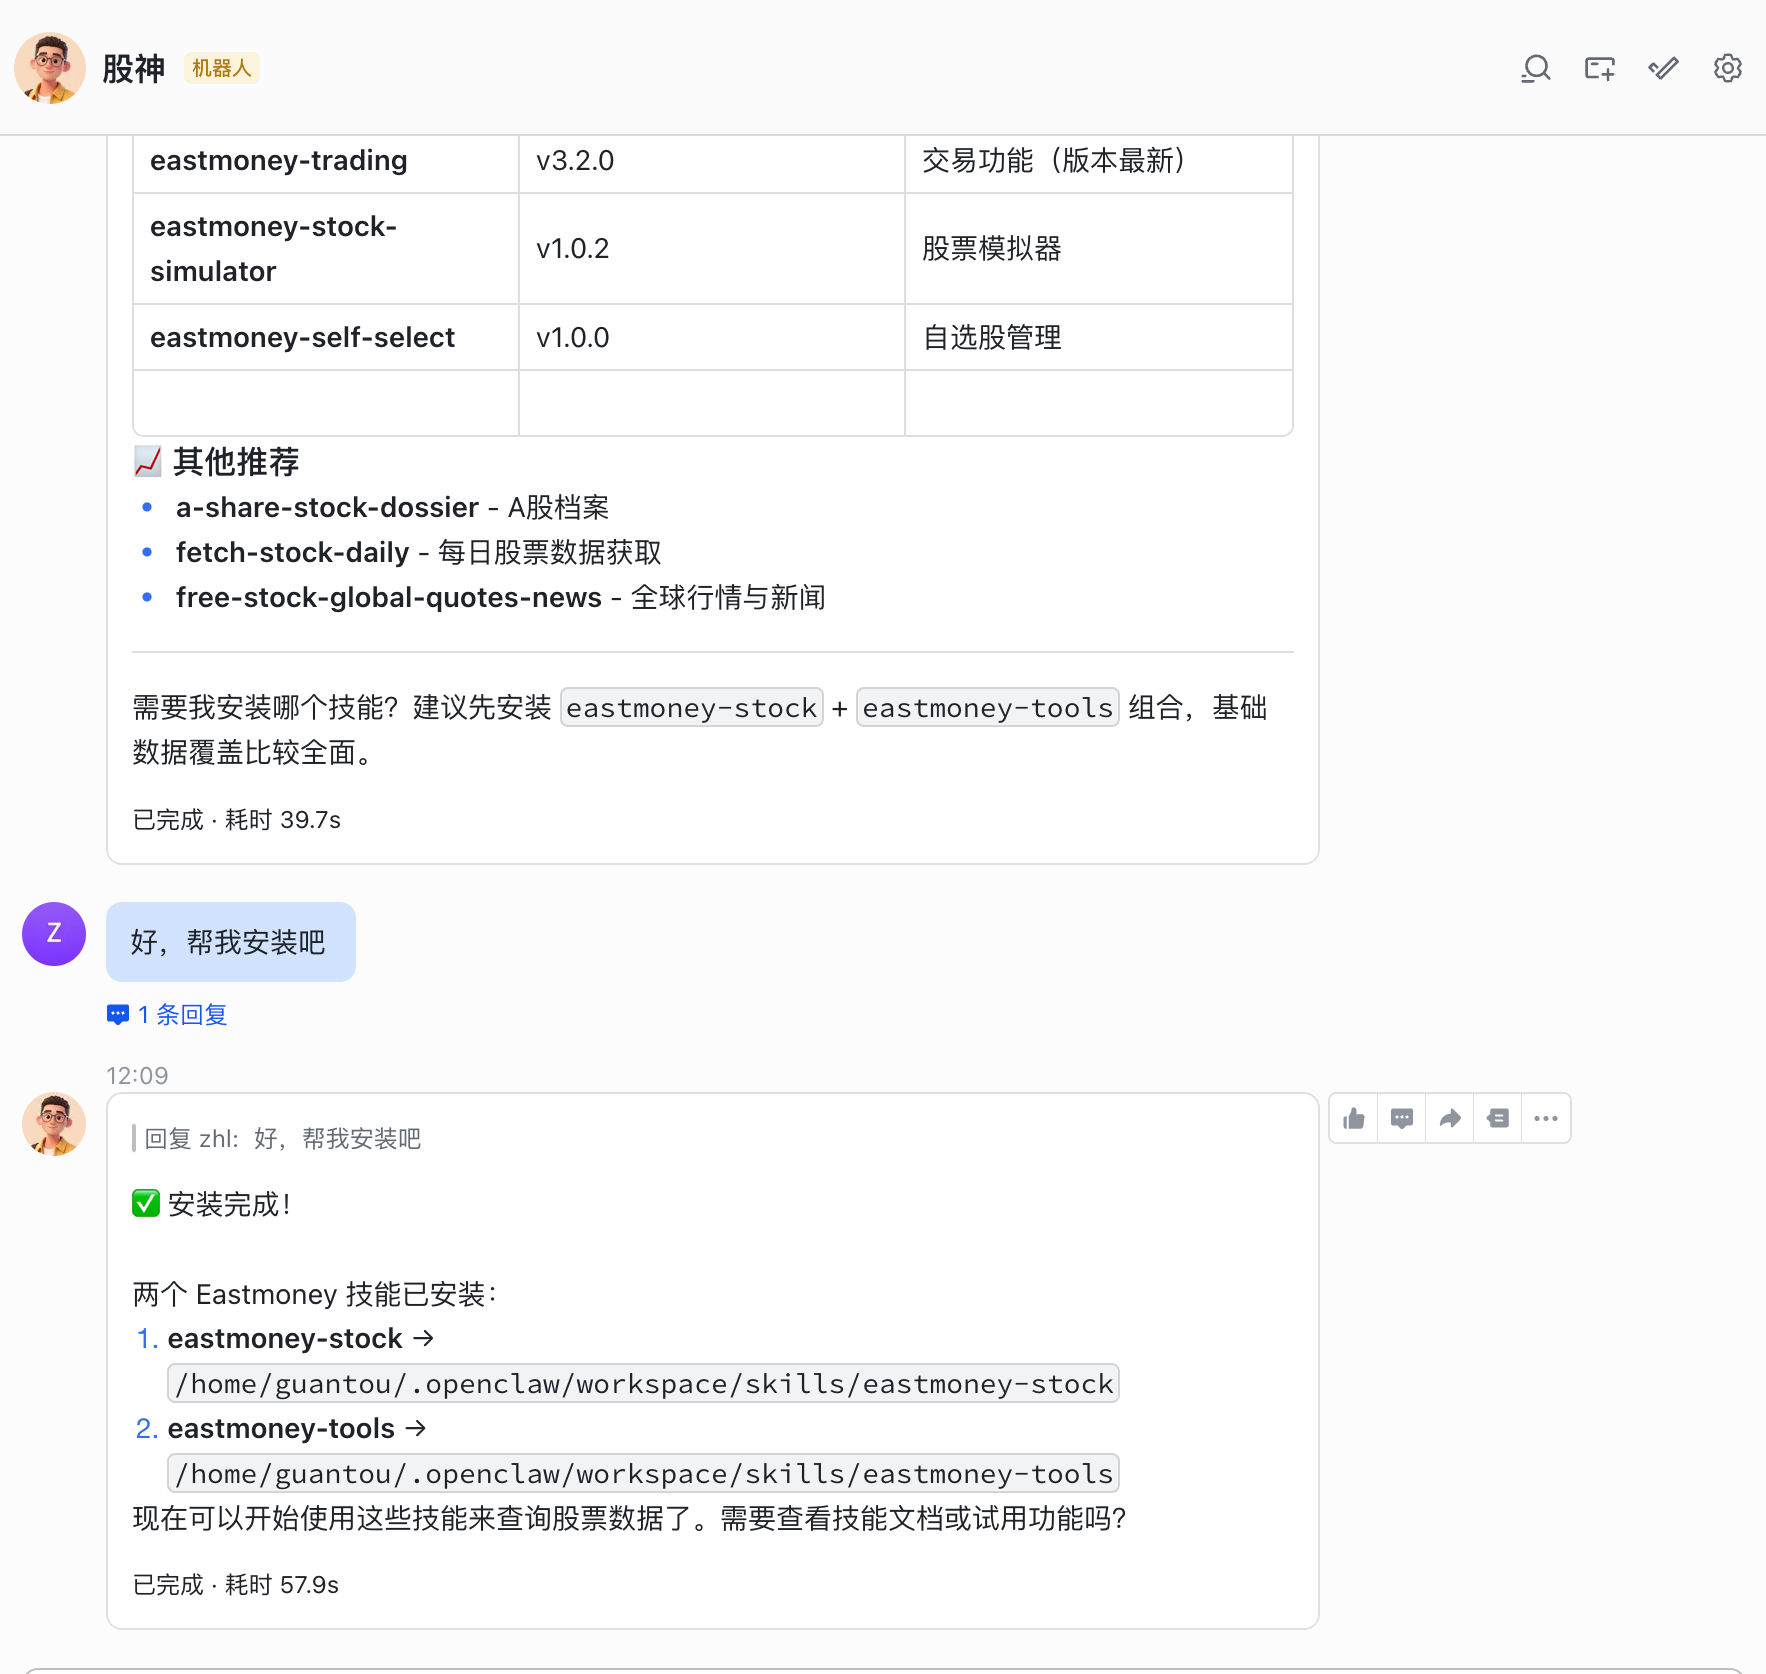Click the 股神 chat title

point(133,68)
